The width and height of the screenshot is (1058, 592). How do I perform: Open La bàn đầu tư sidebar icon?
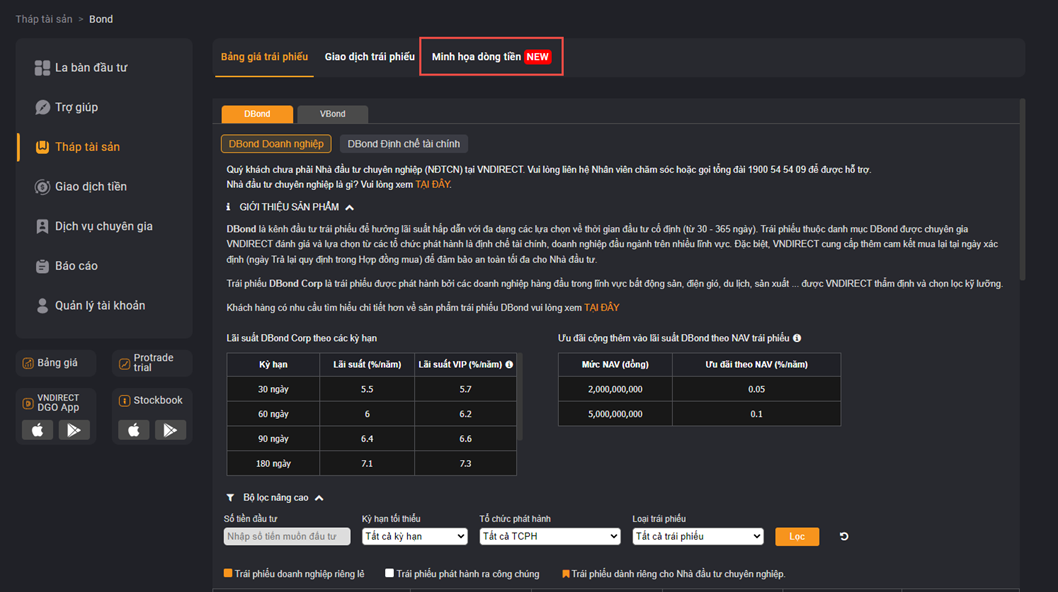(42, 68)
